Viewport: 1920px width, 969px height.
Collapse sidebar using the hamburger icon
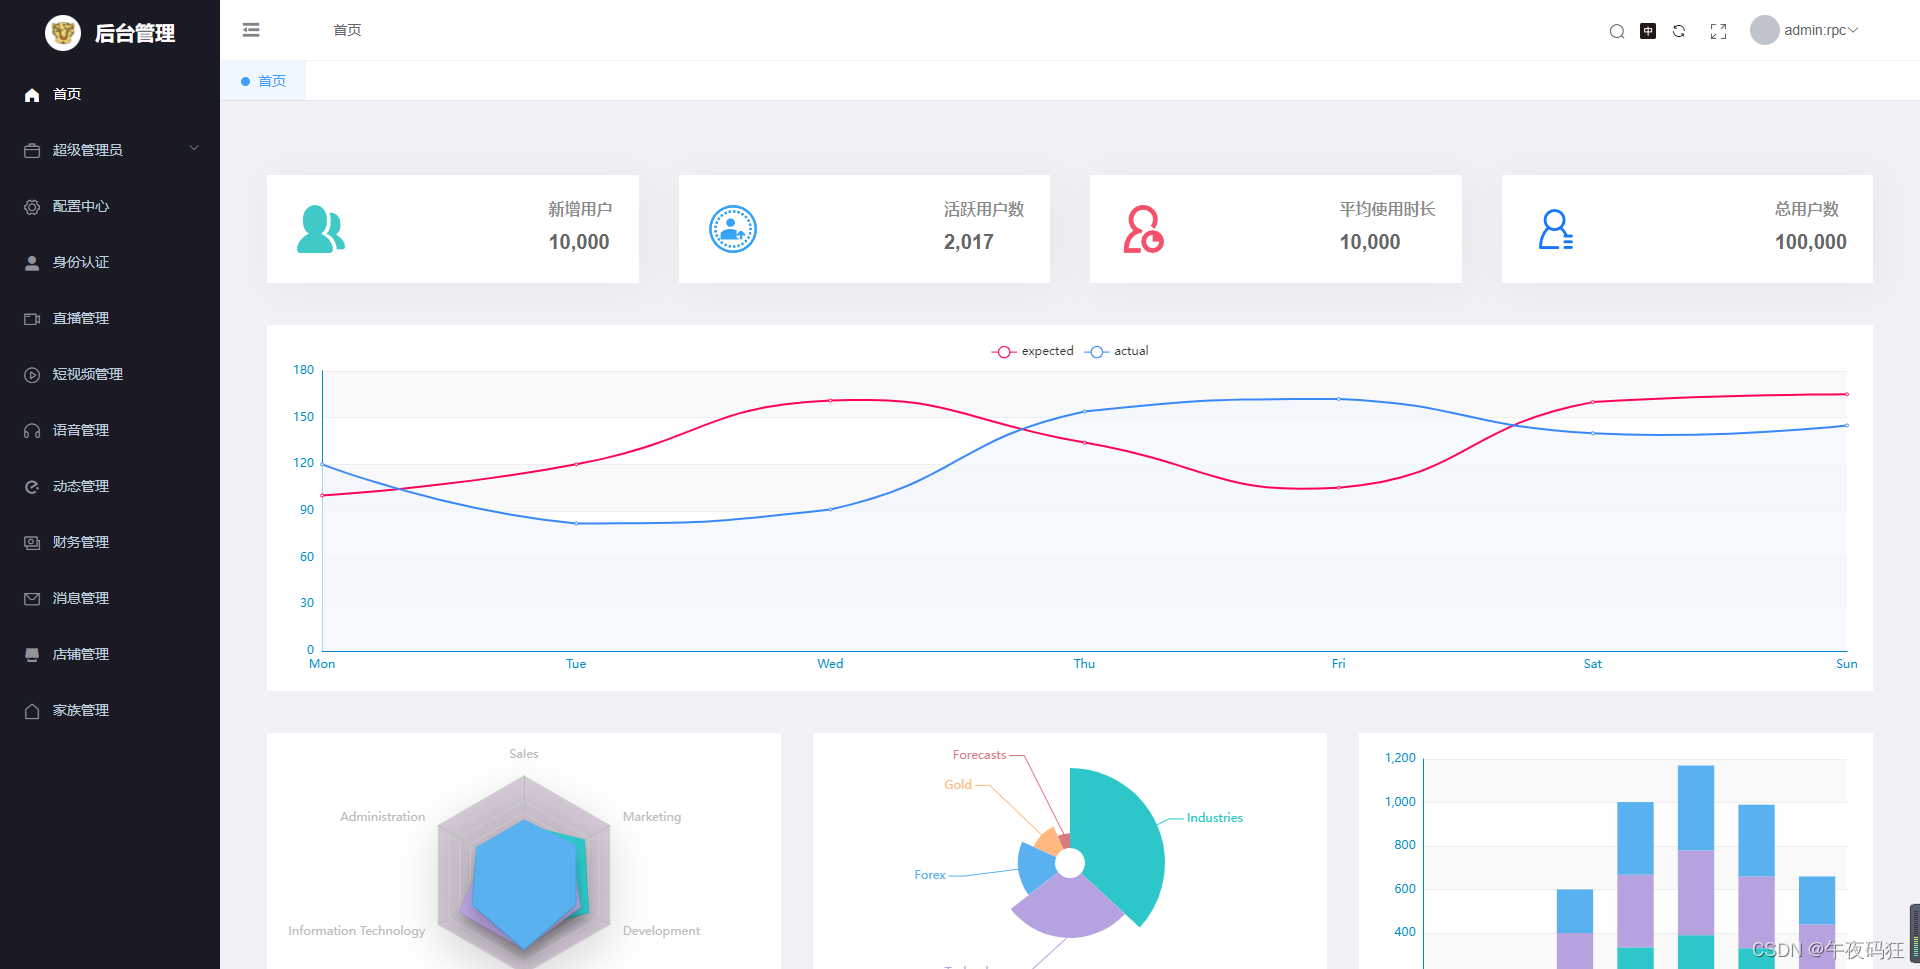click(251, 30)
